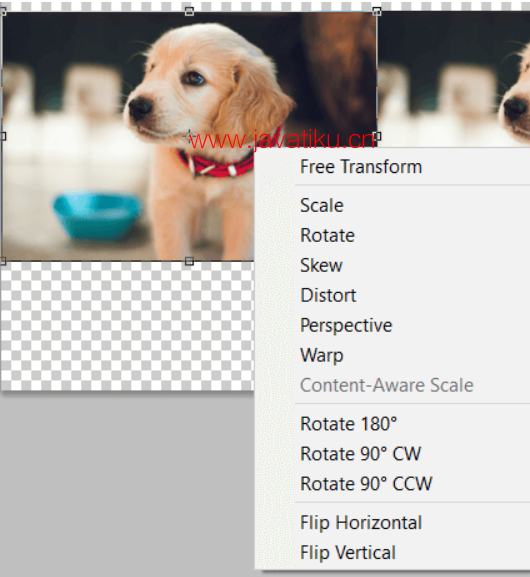Viewport: 530px width, 577px height.
Task: Click the left-middle transform handle
Action: tap(3, 136)
